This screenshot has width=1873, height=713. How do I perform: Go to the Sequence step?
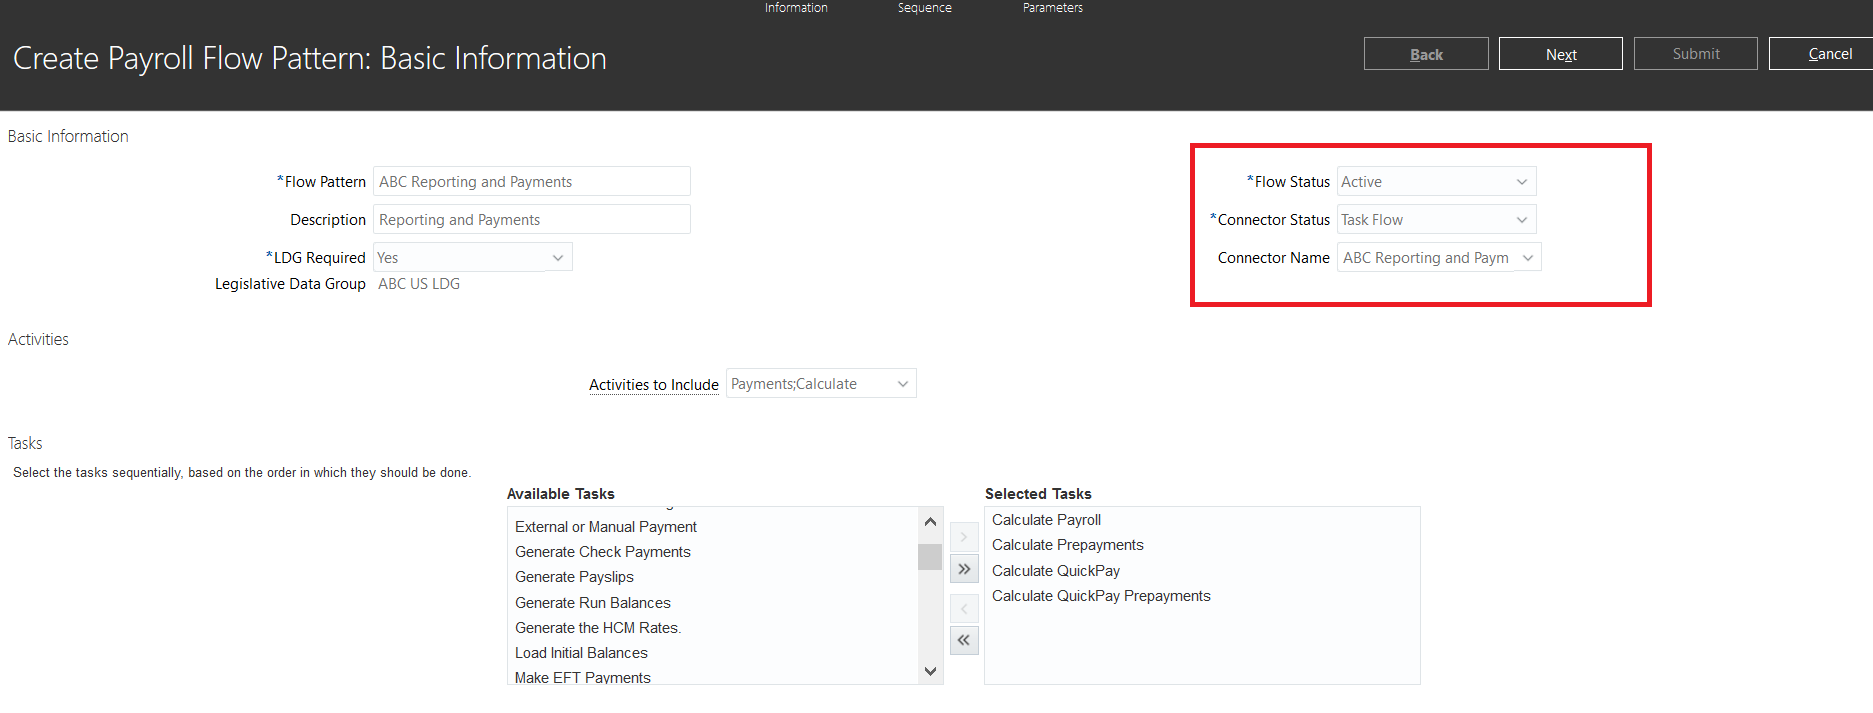tap(924, 8)
